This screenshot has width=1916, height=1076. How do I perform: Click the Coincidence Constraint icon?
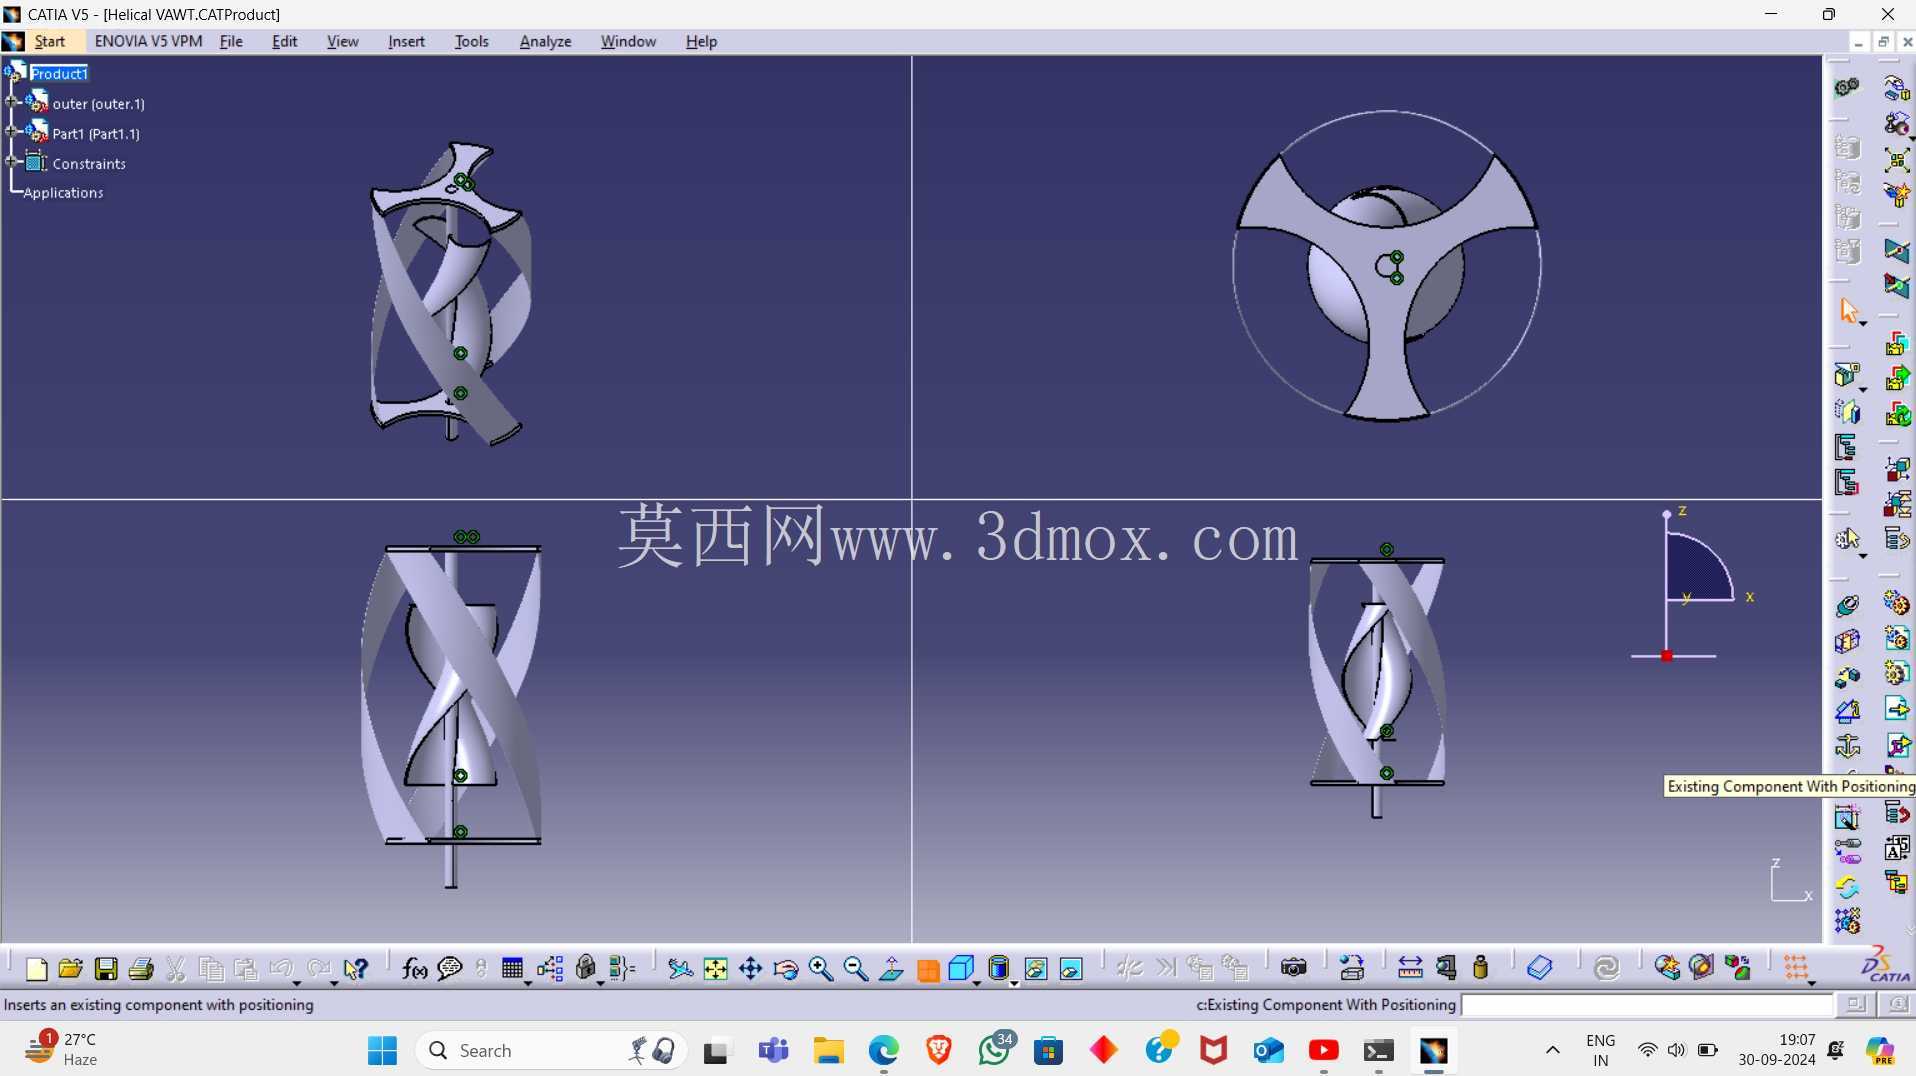pyautogui.click(x=1848, y=605)
